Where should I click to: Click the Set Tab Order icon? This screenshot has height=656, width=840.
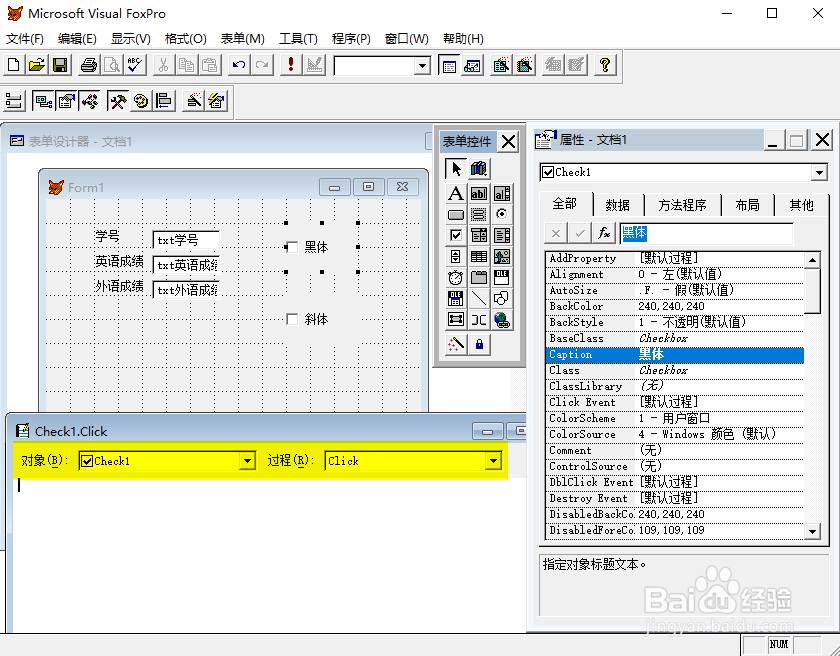(x=14, y=101)
